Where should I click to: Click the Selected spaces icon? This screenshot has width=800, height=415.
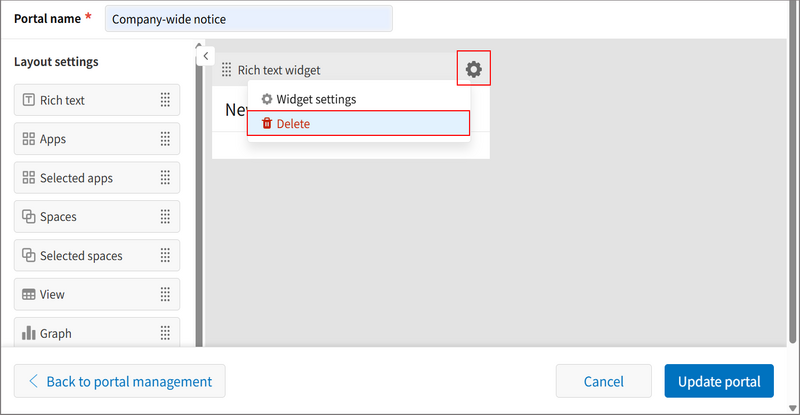28,256
